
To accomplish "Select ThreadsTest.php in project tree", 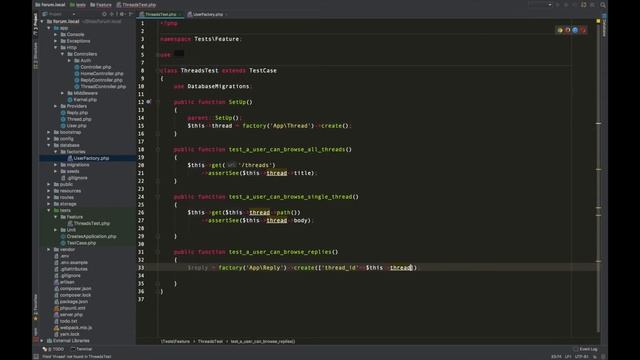I will coord(91,223).
